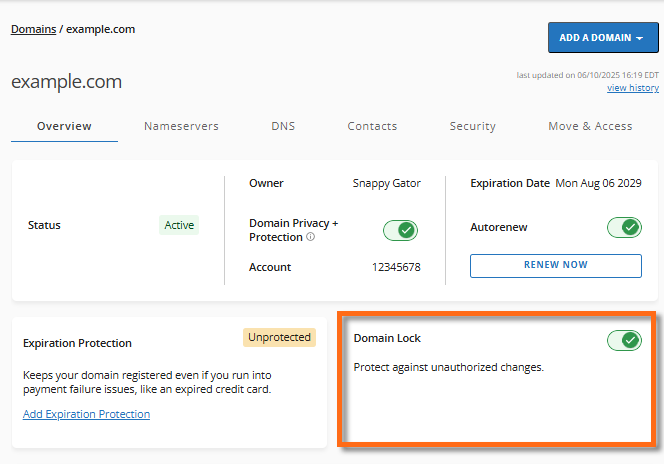Switch to the Nameservers tab
This screenshot has width=664, height=464.
[x=181, y=127]
